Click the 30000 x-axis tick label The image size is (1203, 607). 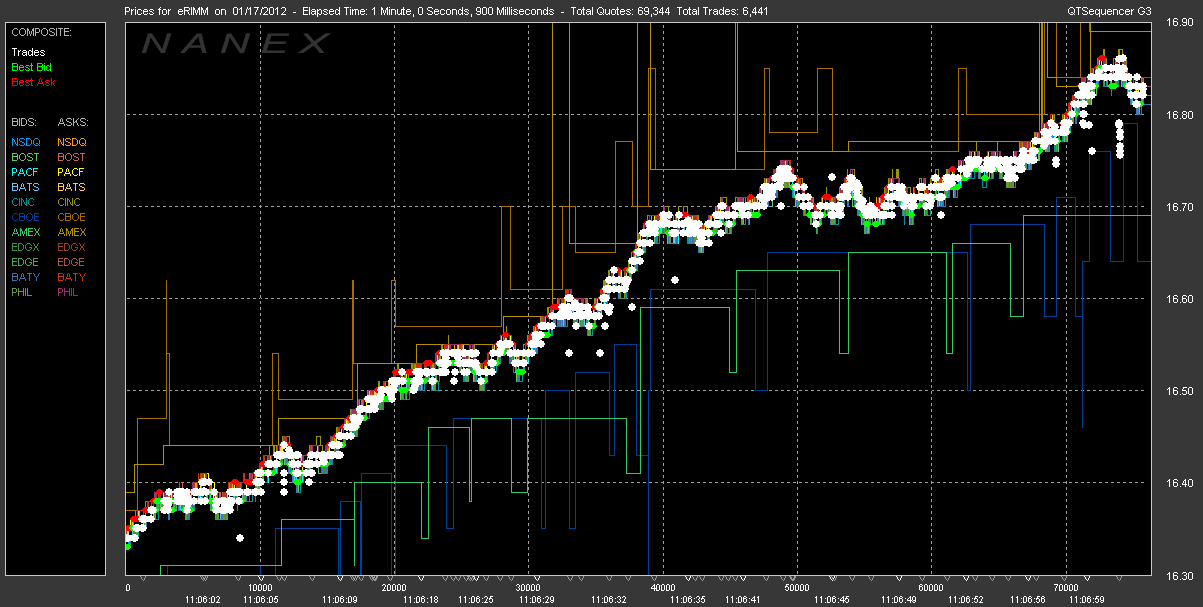point(529,588)
